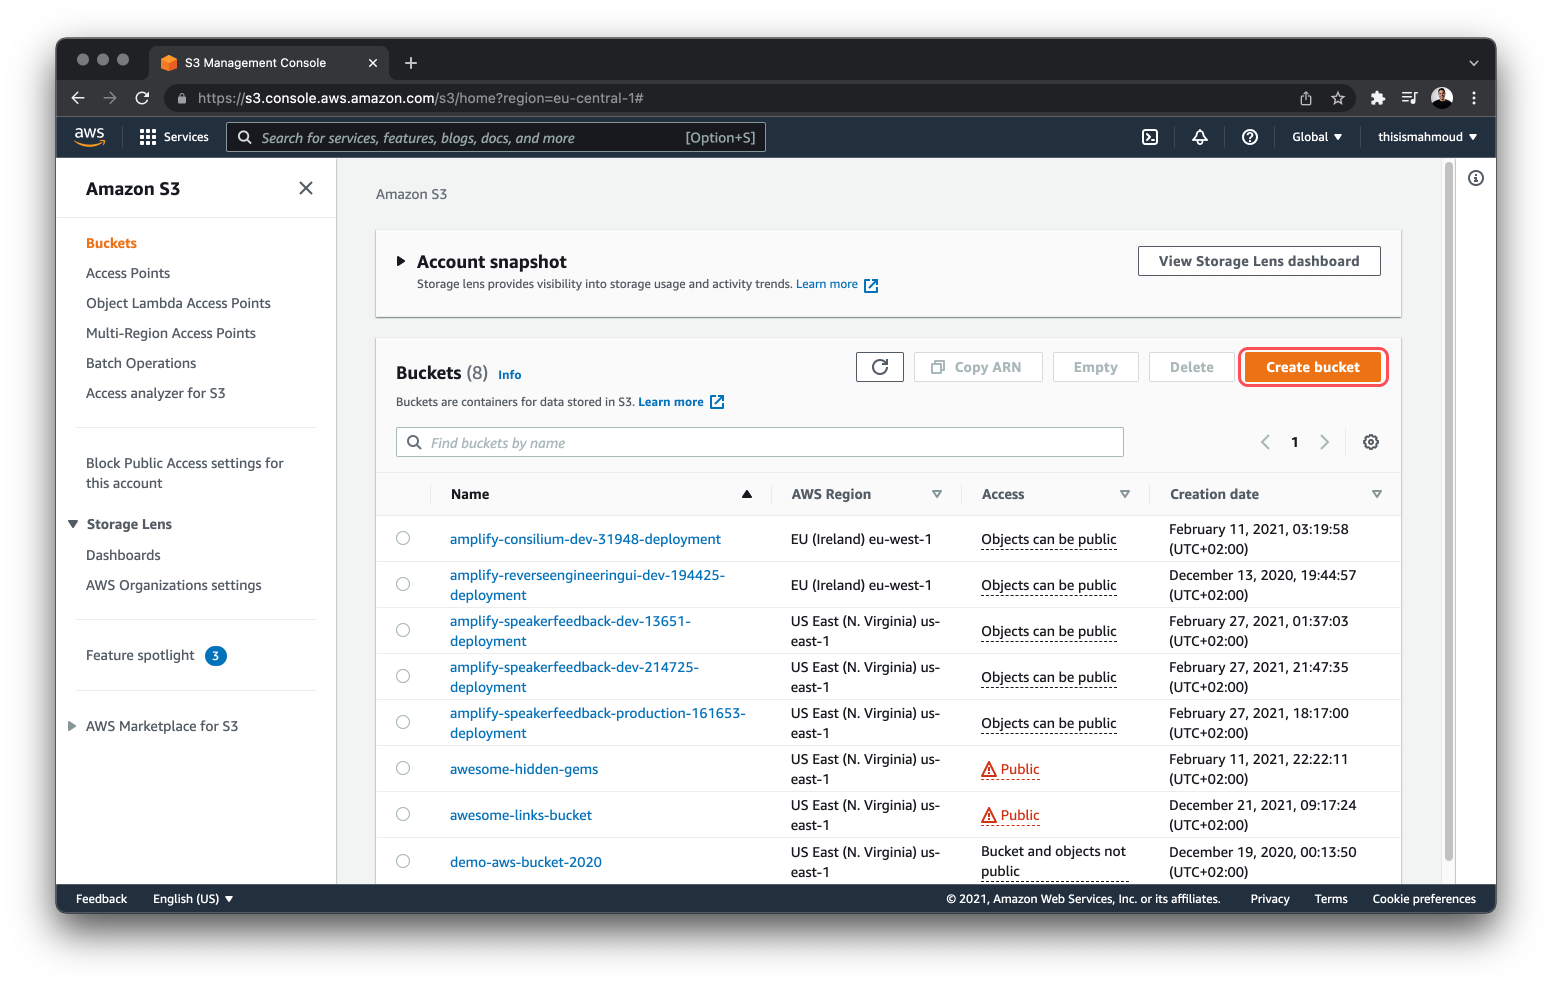Select the demo-aws-bucket-2020 radio button

[x=403, y=861]
